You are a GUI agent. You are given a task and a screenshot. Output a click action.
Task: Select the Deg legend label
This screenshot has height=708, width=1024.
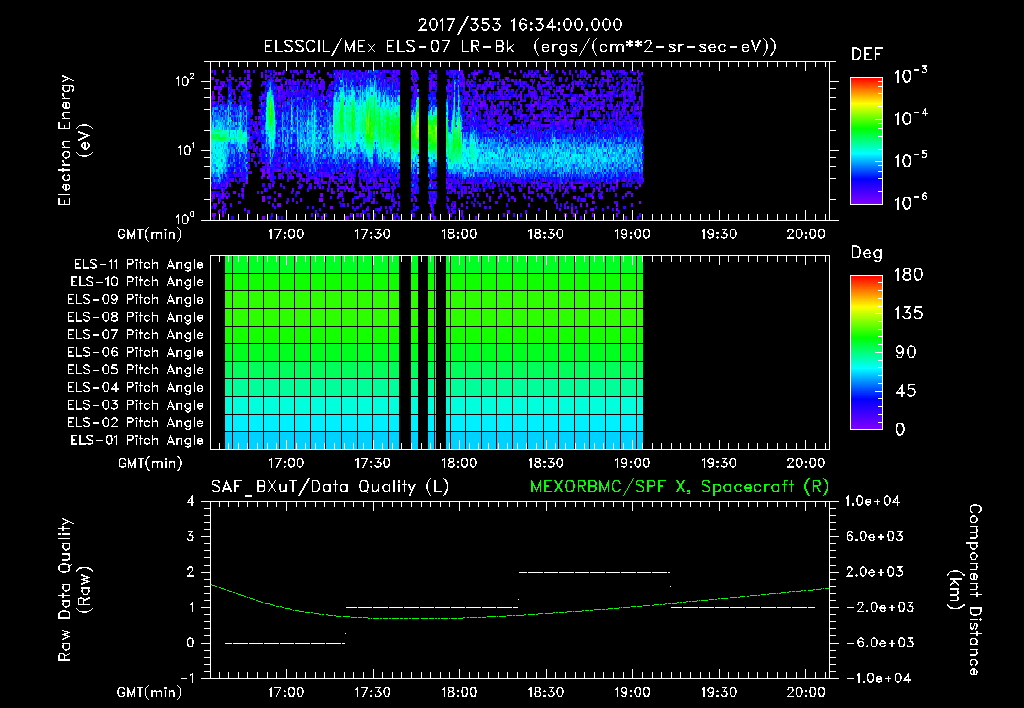pos(867,253)
